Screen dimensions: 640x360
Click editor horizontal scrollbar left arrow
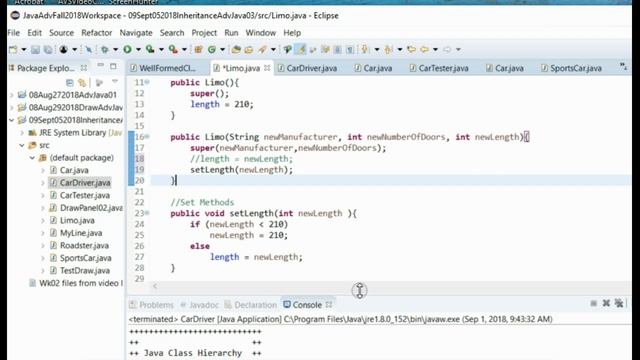pyautogui.click(x=155, y=286)
